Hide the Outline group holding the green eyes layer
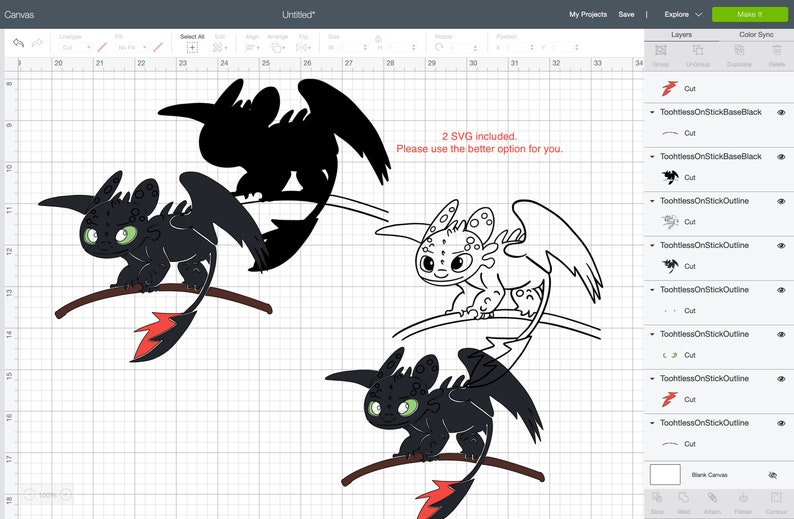Image resolution: width=794 pixels, height=519 pixels. click(x=781, y=335)
